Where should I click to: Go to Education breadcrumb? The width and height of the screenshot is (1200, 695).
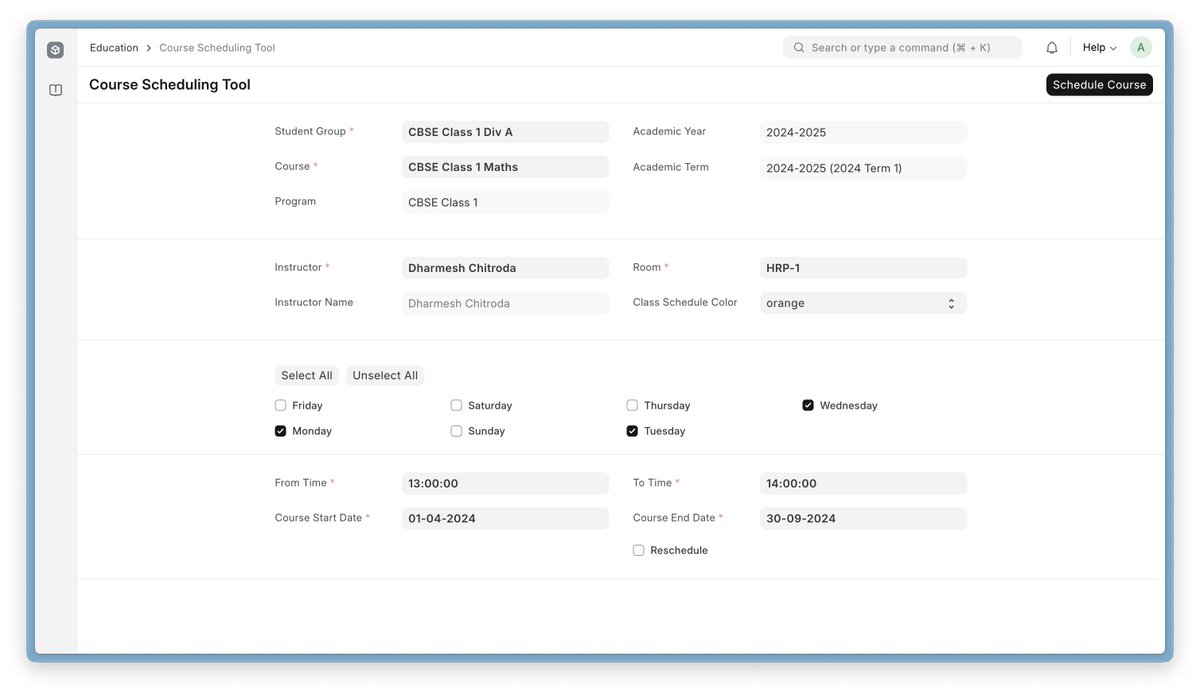[x=114, y=48]
